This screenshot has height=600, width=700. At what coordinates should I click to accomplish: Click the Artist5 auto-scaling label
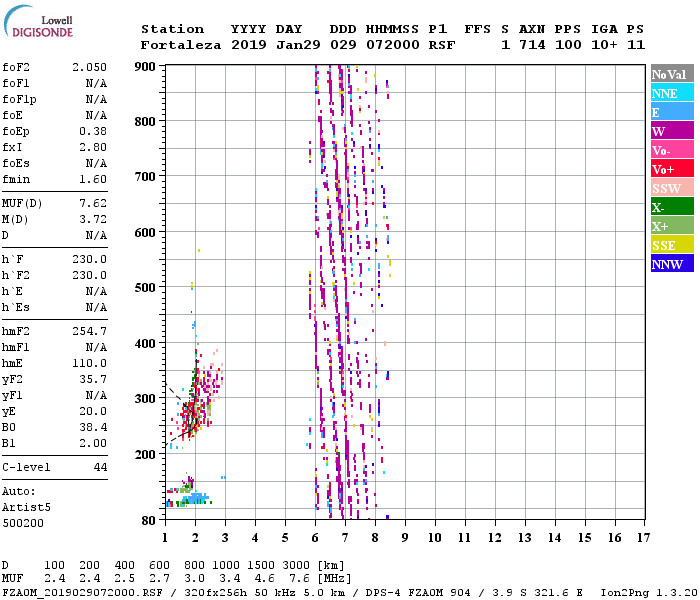(26, 508)
